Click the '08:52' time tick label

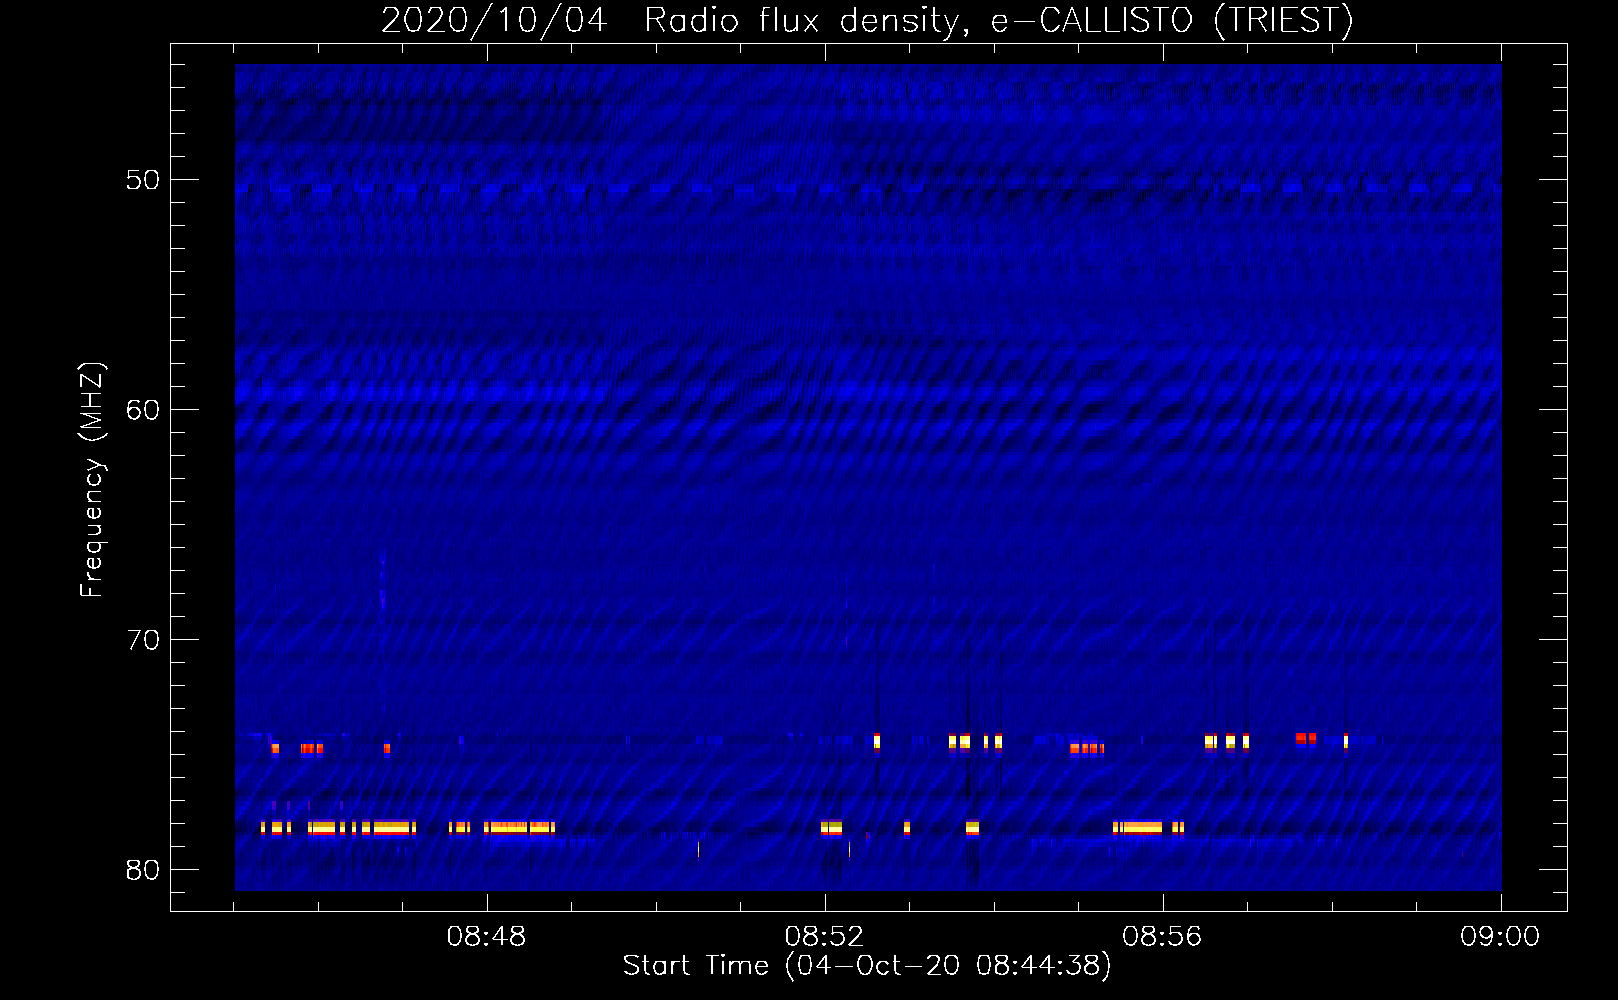(x=824, y=937)
